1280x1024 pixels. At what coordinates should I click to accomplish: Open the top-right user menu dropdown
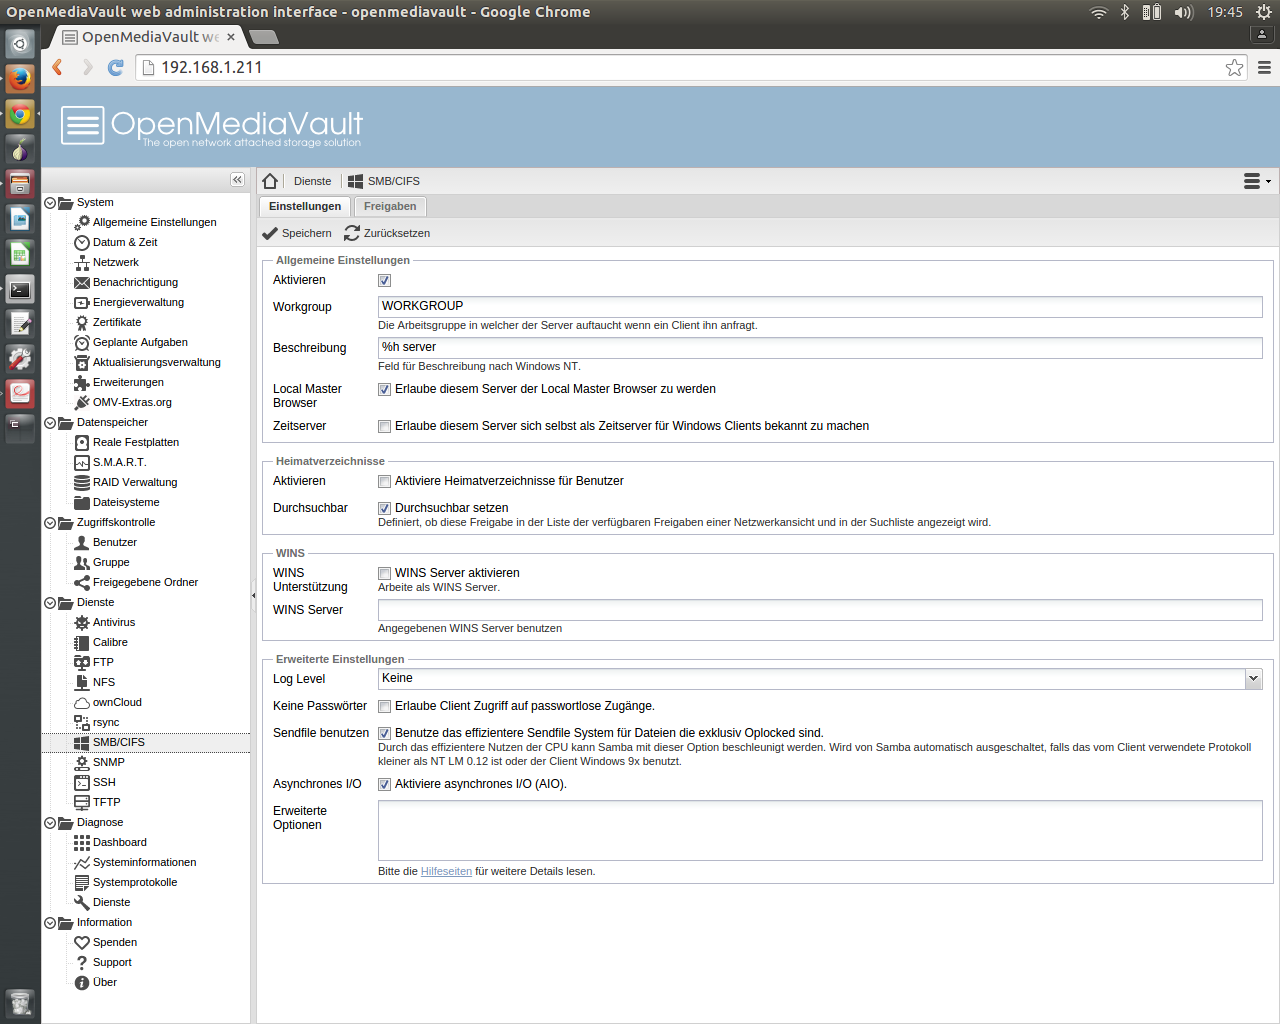1257,181
